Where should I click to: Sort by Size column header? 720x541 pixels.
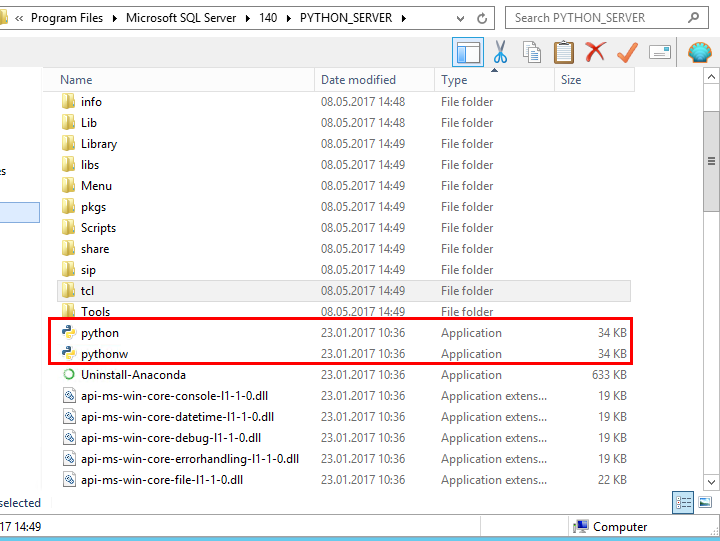point(595,80)
